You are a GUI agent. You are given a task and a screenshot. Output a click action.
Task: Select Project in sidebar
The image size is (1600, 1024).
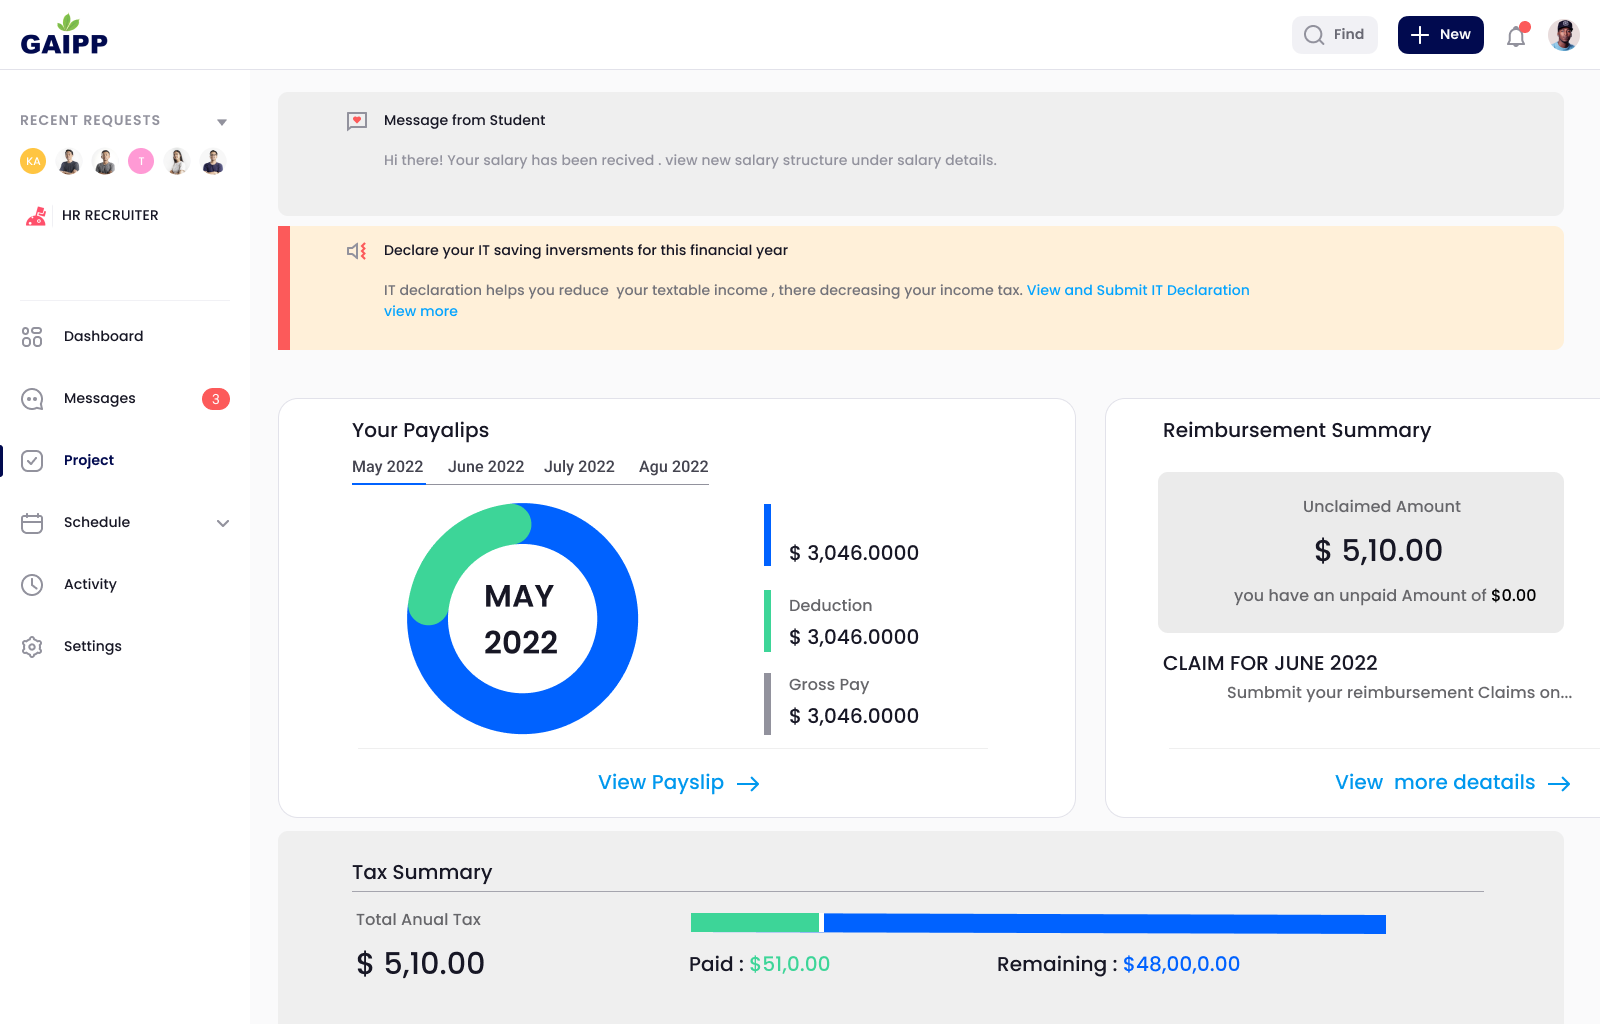tap(89, 461)
